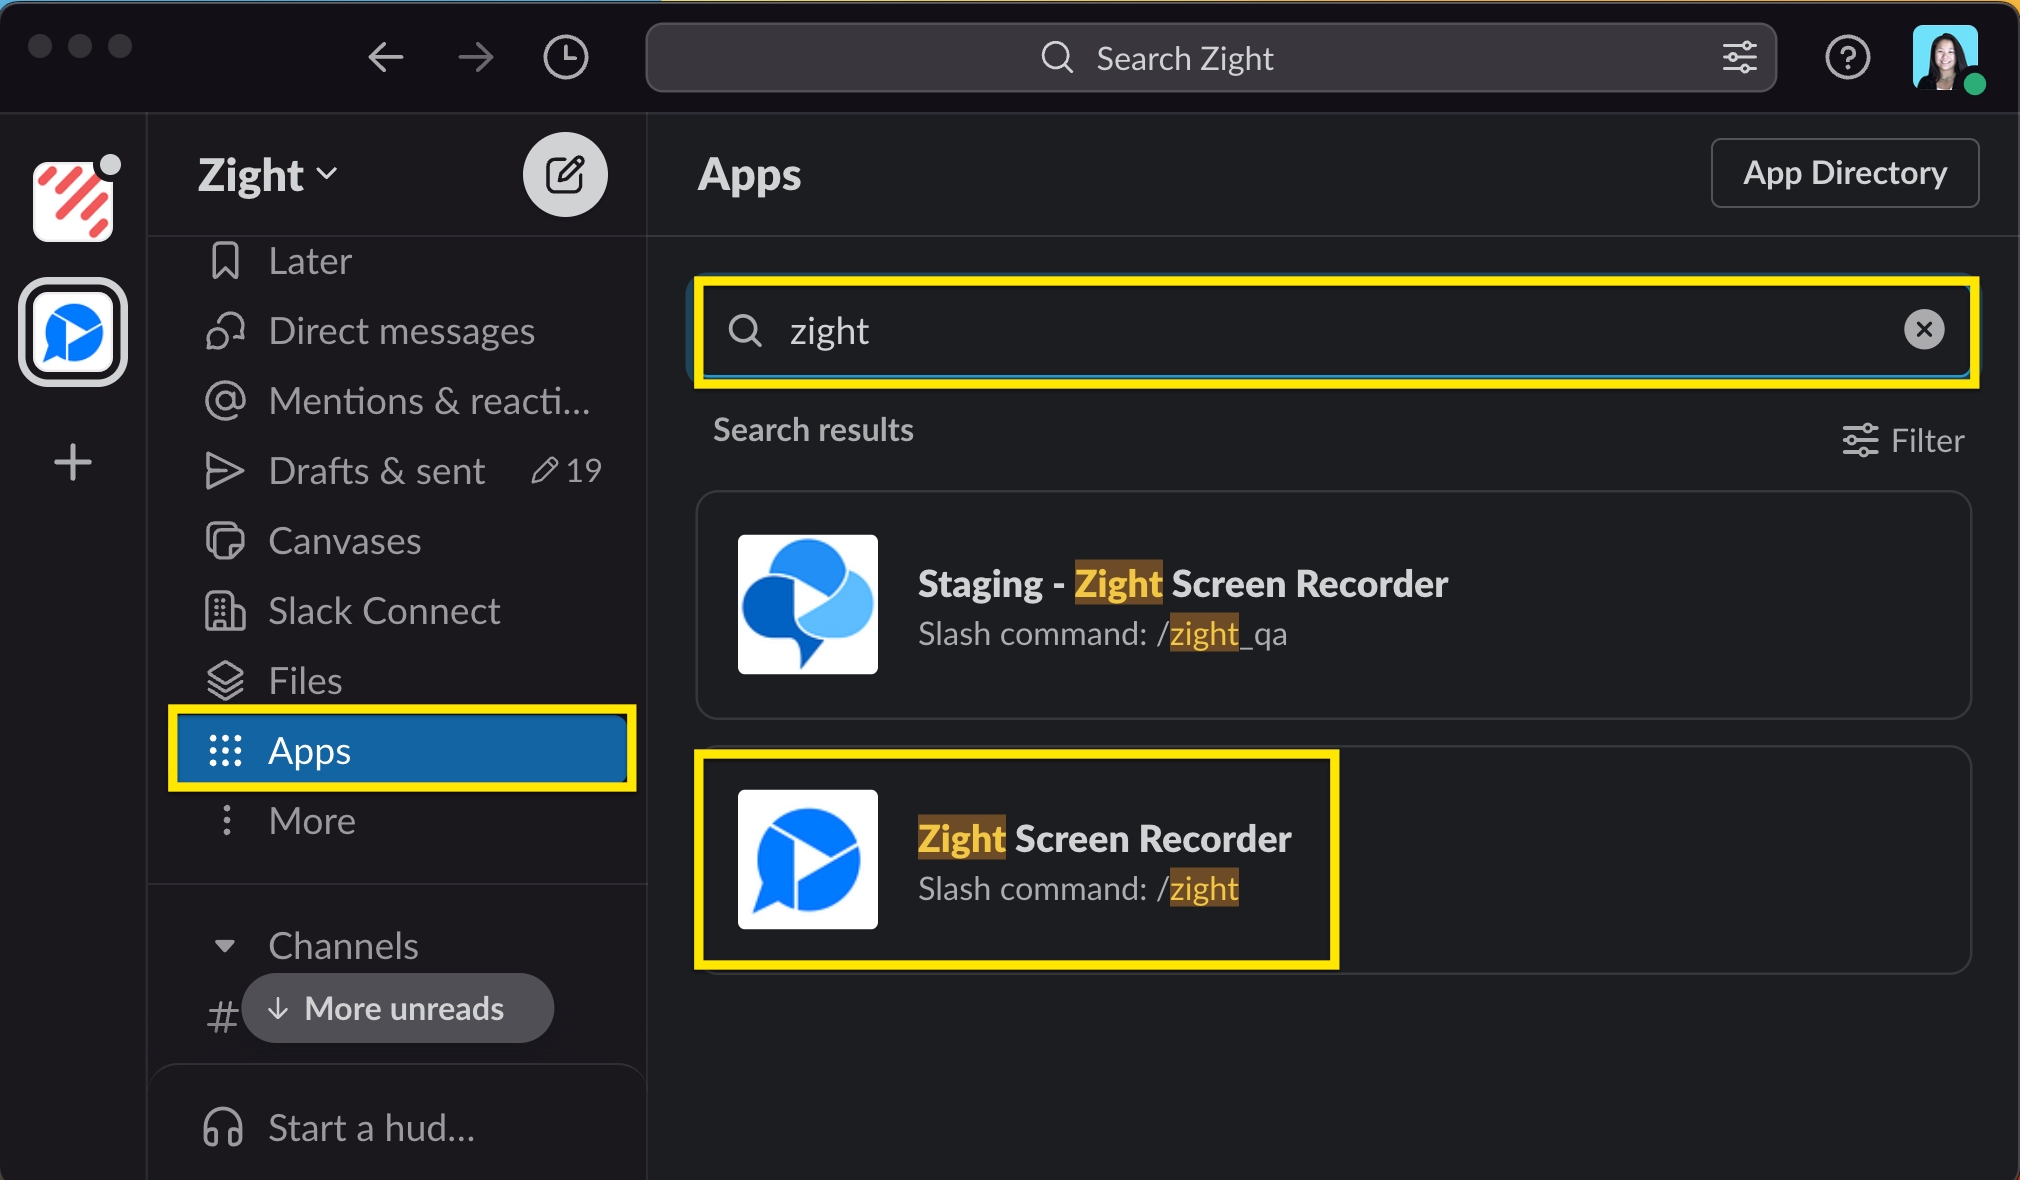This screenshot has height=1180, width=2020.
Task: Select Apps in the sidebar
Action: (x=402, y=749)
